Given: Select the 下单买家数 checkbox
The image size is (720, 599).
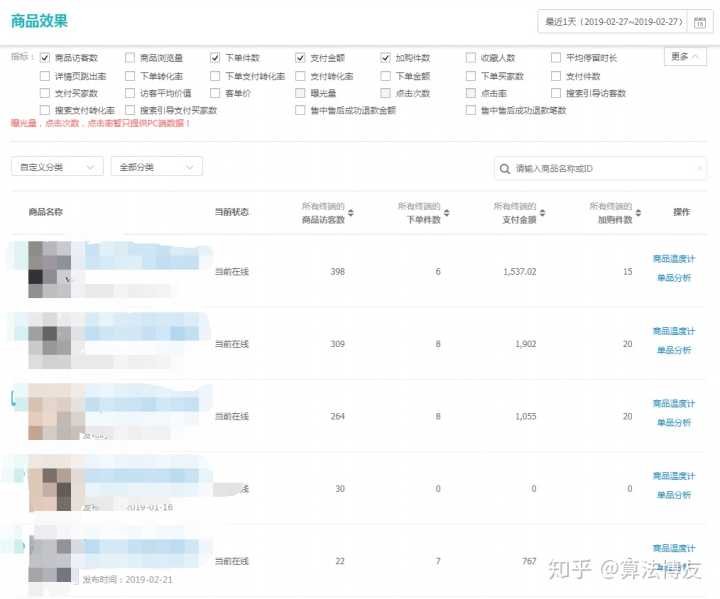Looking at the screenshot, I should (471, 76).
